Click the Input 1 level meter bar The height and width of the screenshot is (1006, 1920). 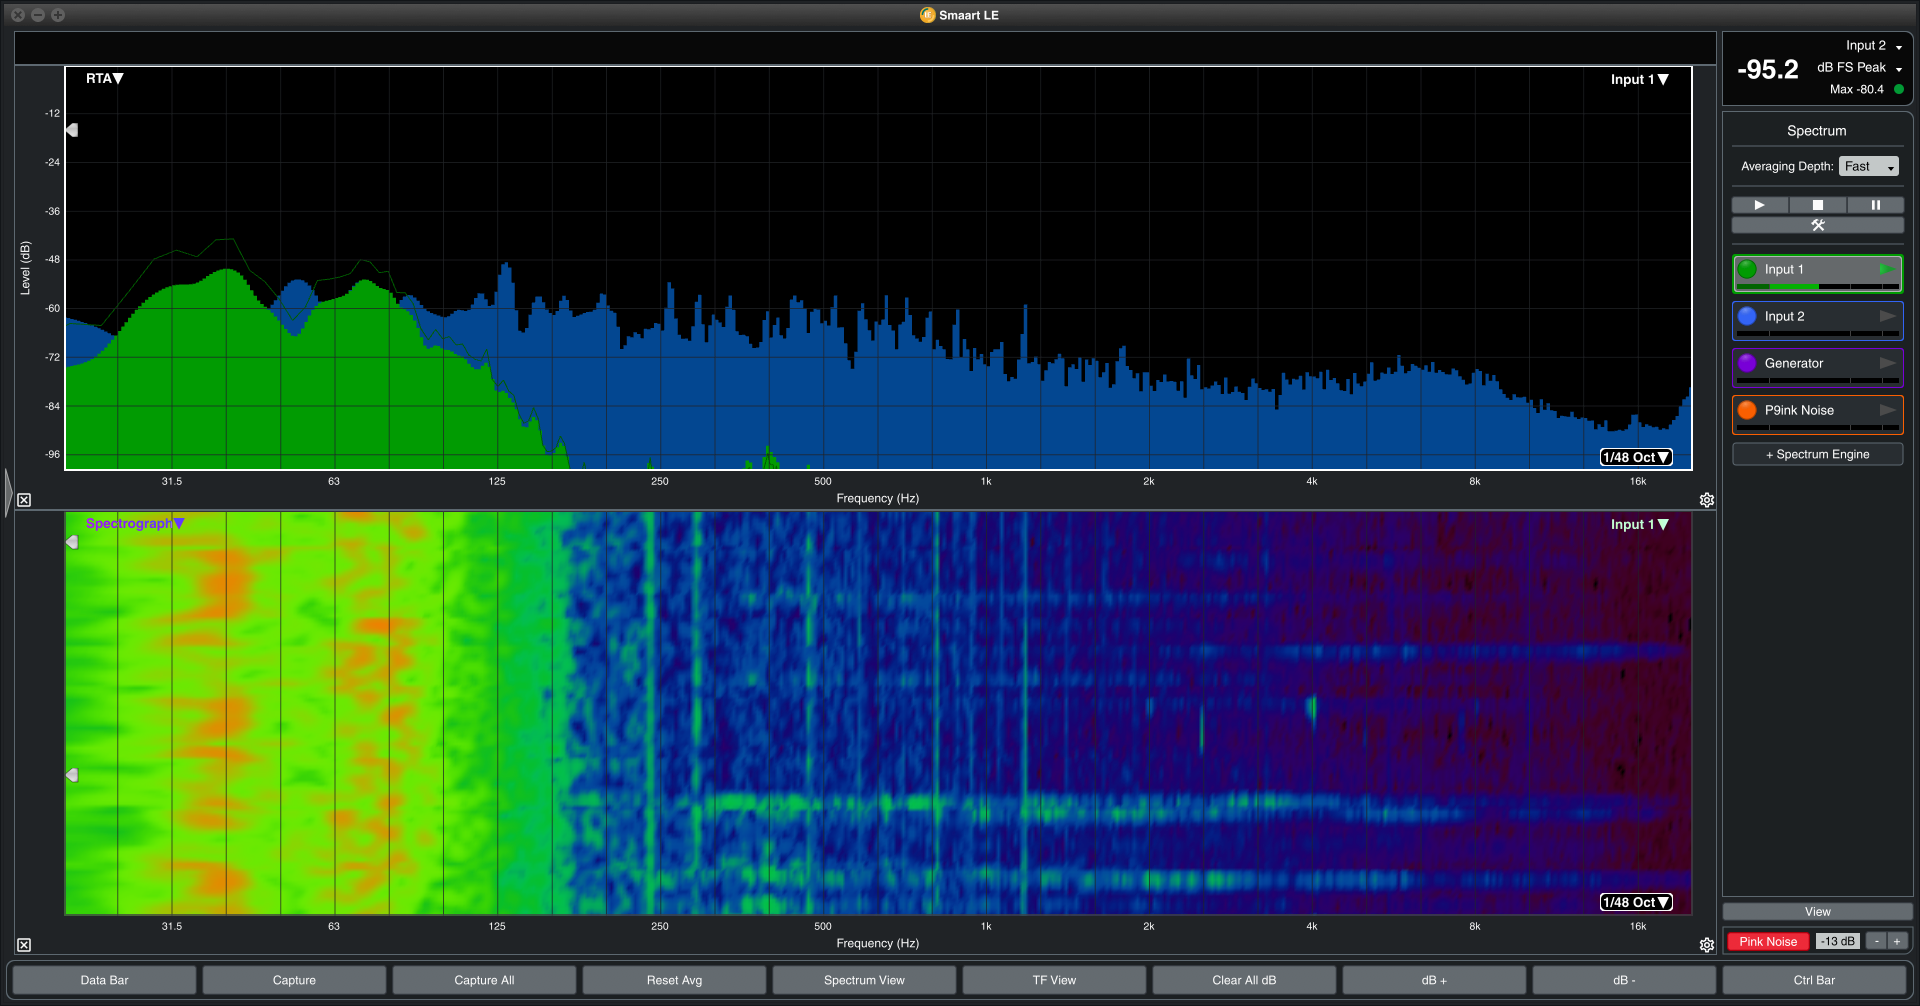(1818, 287)
